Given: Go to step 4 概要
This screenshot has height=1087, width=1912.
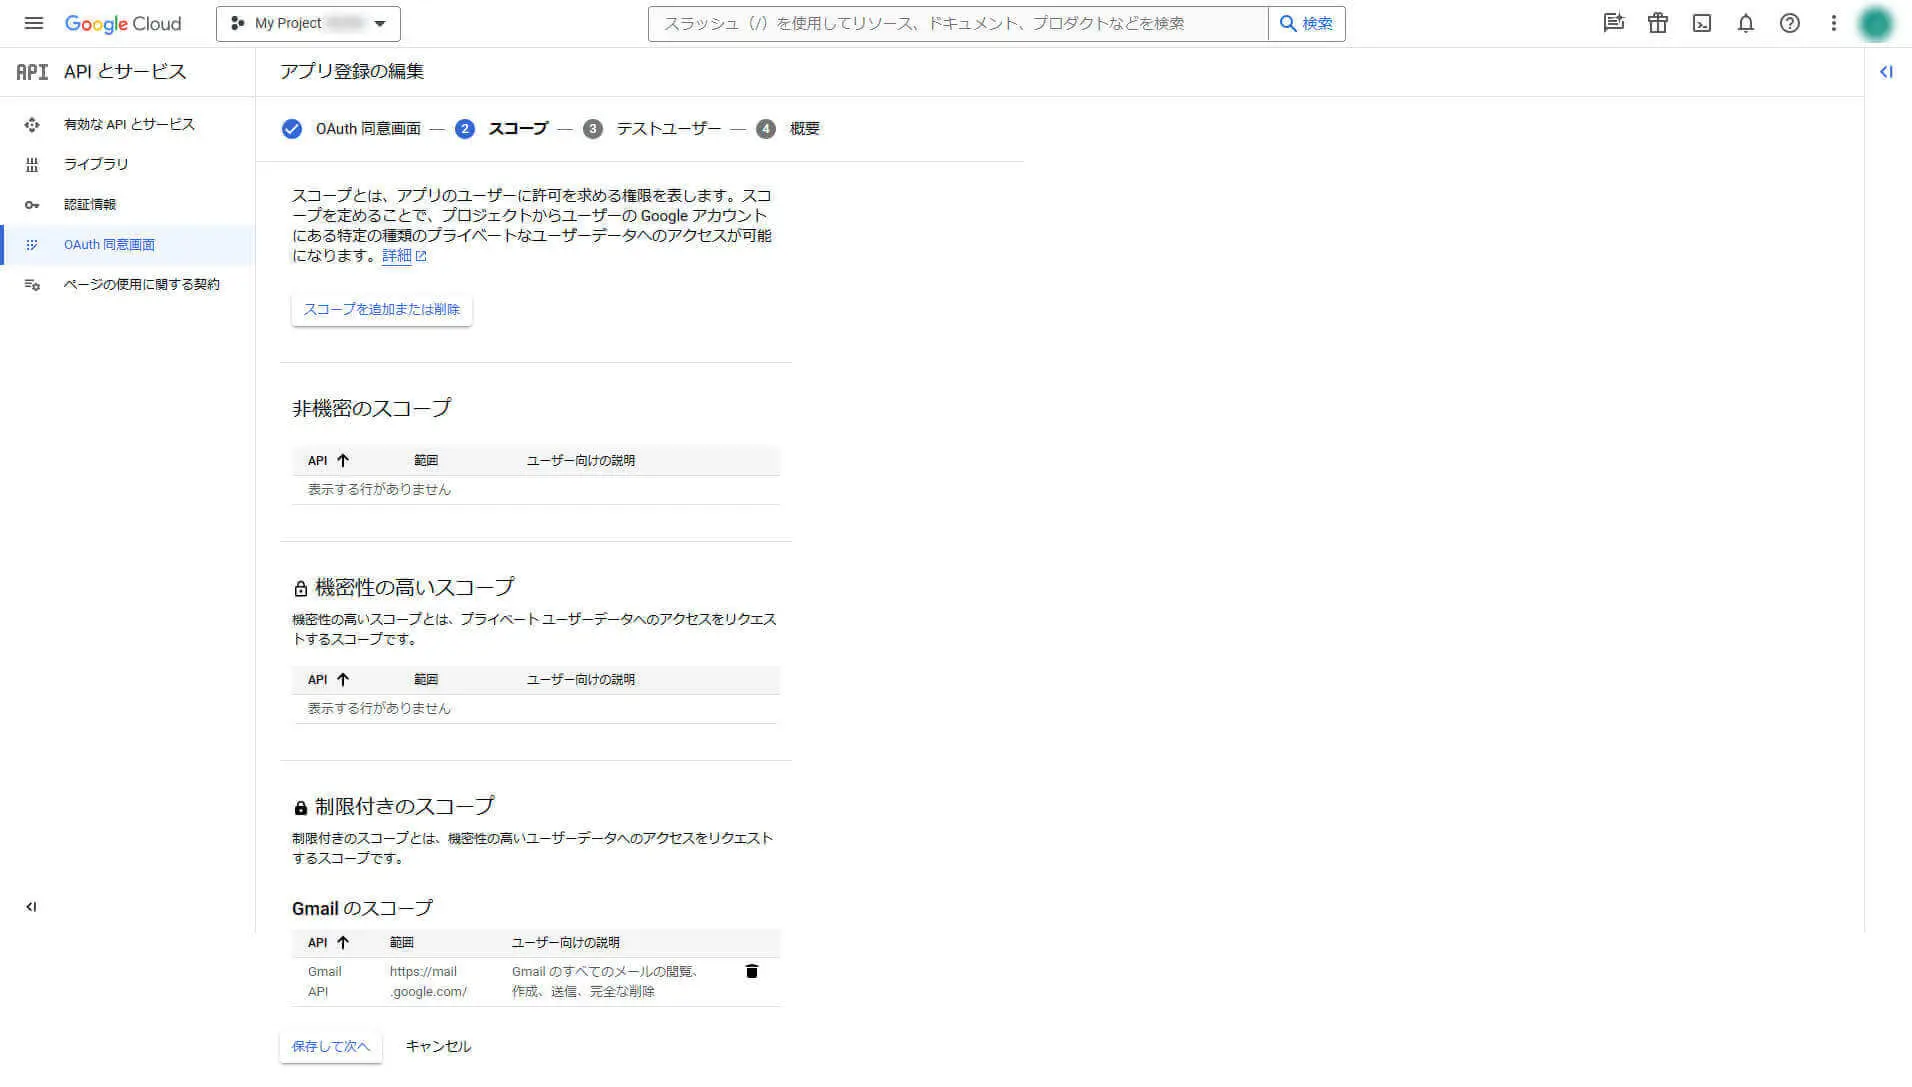Looking at the screenshot, I should pyautogui.click(x=788, y=128).
